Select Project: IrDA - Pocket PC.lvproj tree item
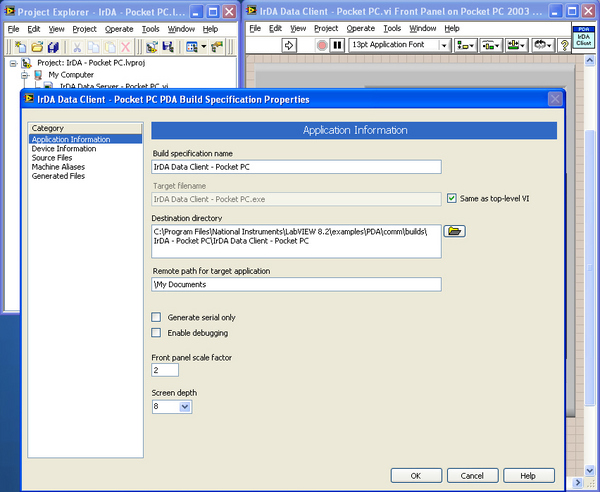 [91, 63]
